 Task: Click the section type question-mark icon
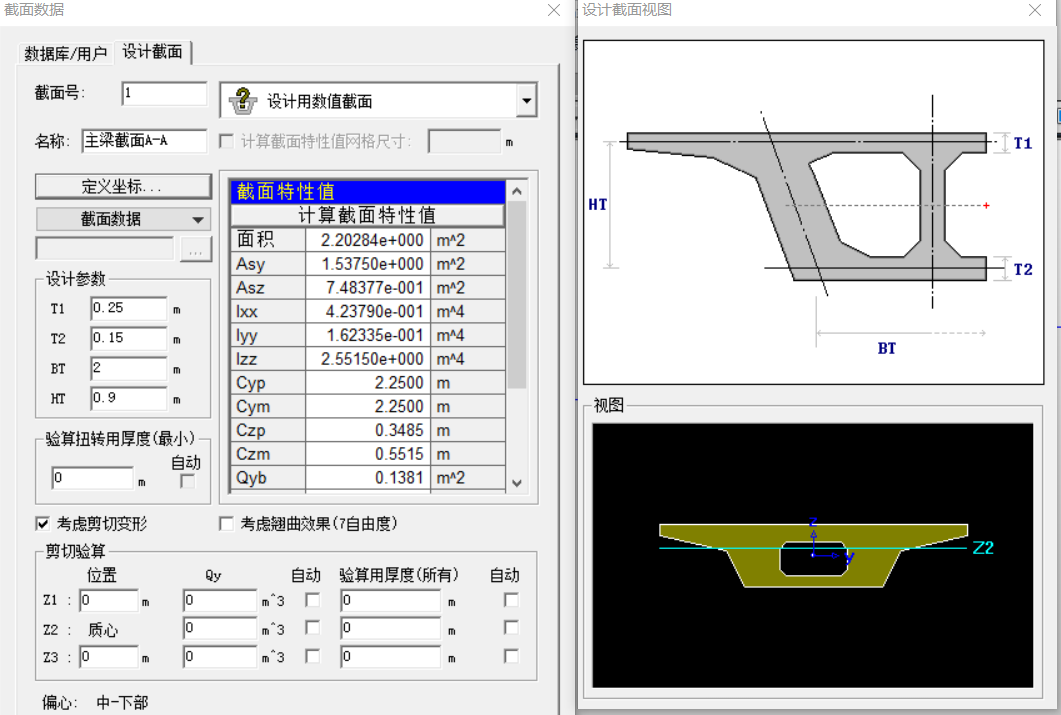coord(243,101)
